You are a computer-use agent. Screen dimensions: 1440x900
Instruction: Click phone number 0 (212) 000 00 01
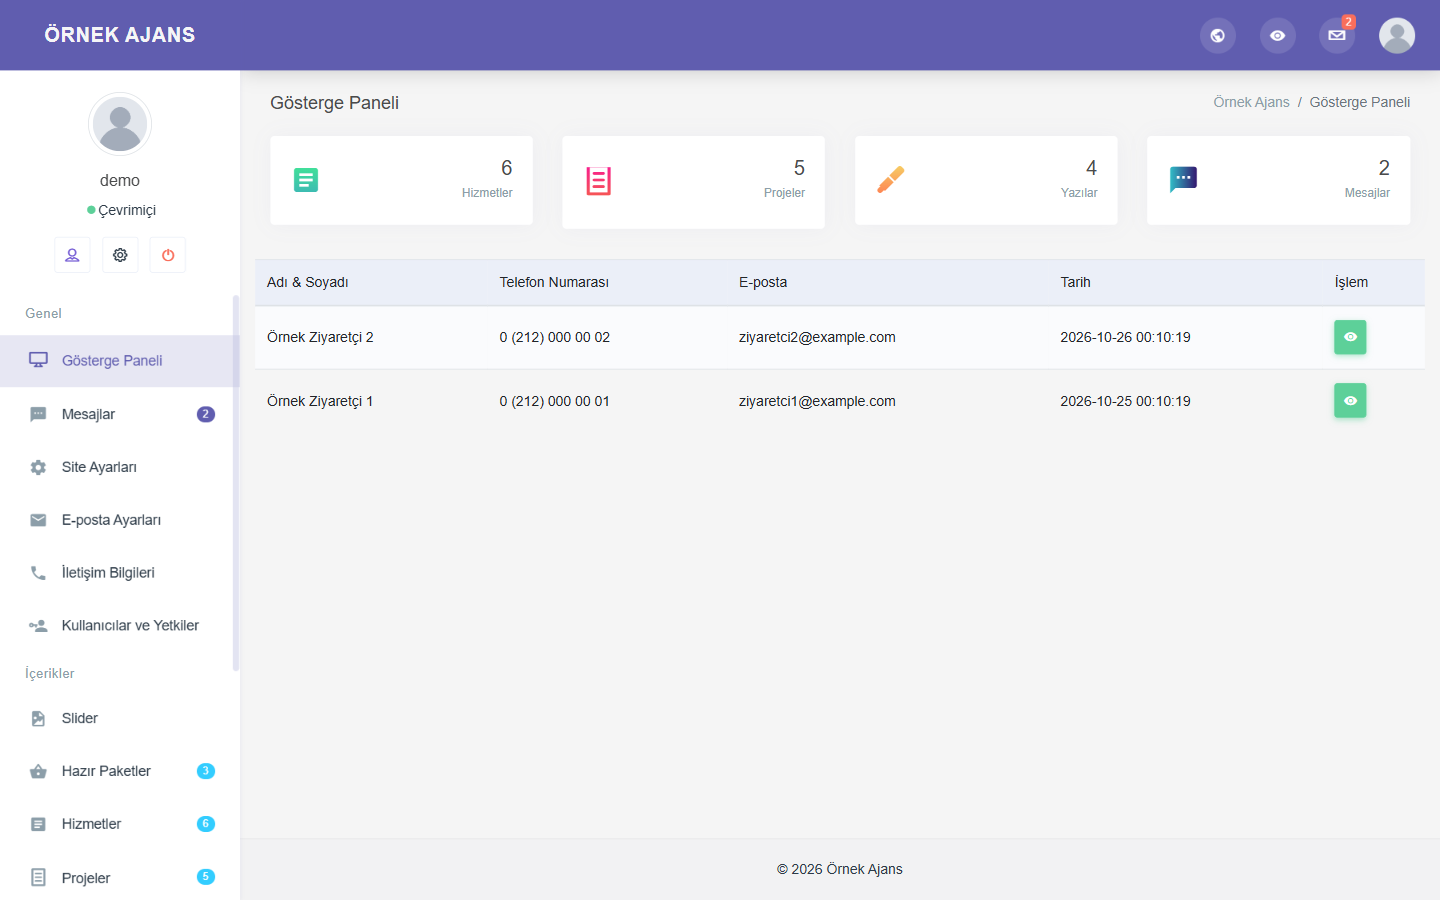click(555, 401)
